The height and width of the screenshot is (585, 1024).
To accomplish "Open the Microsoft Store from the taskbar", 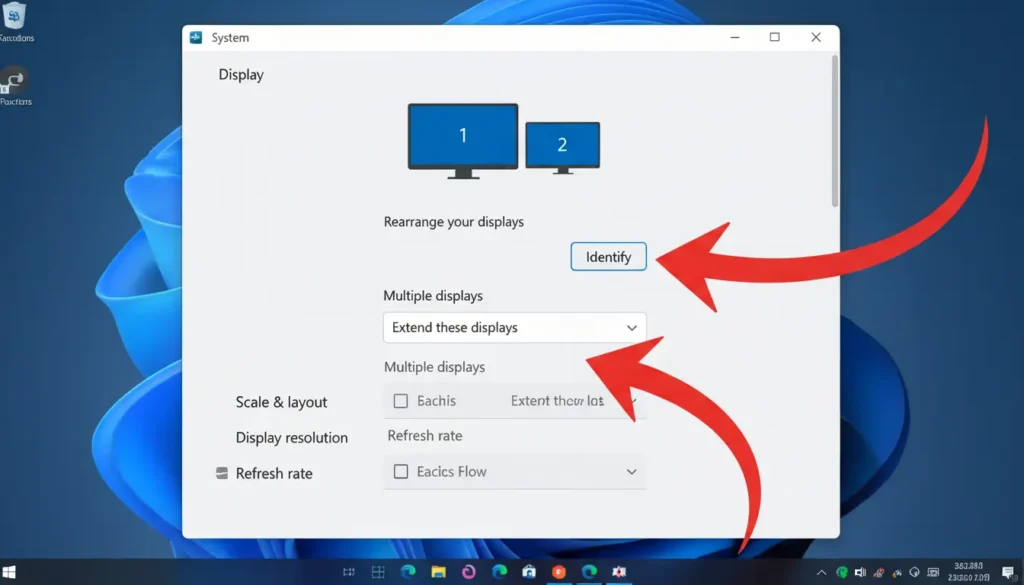I will (528, 573).
